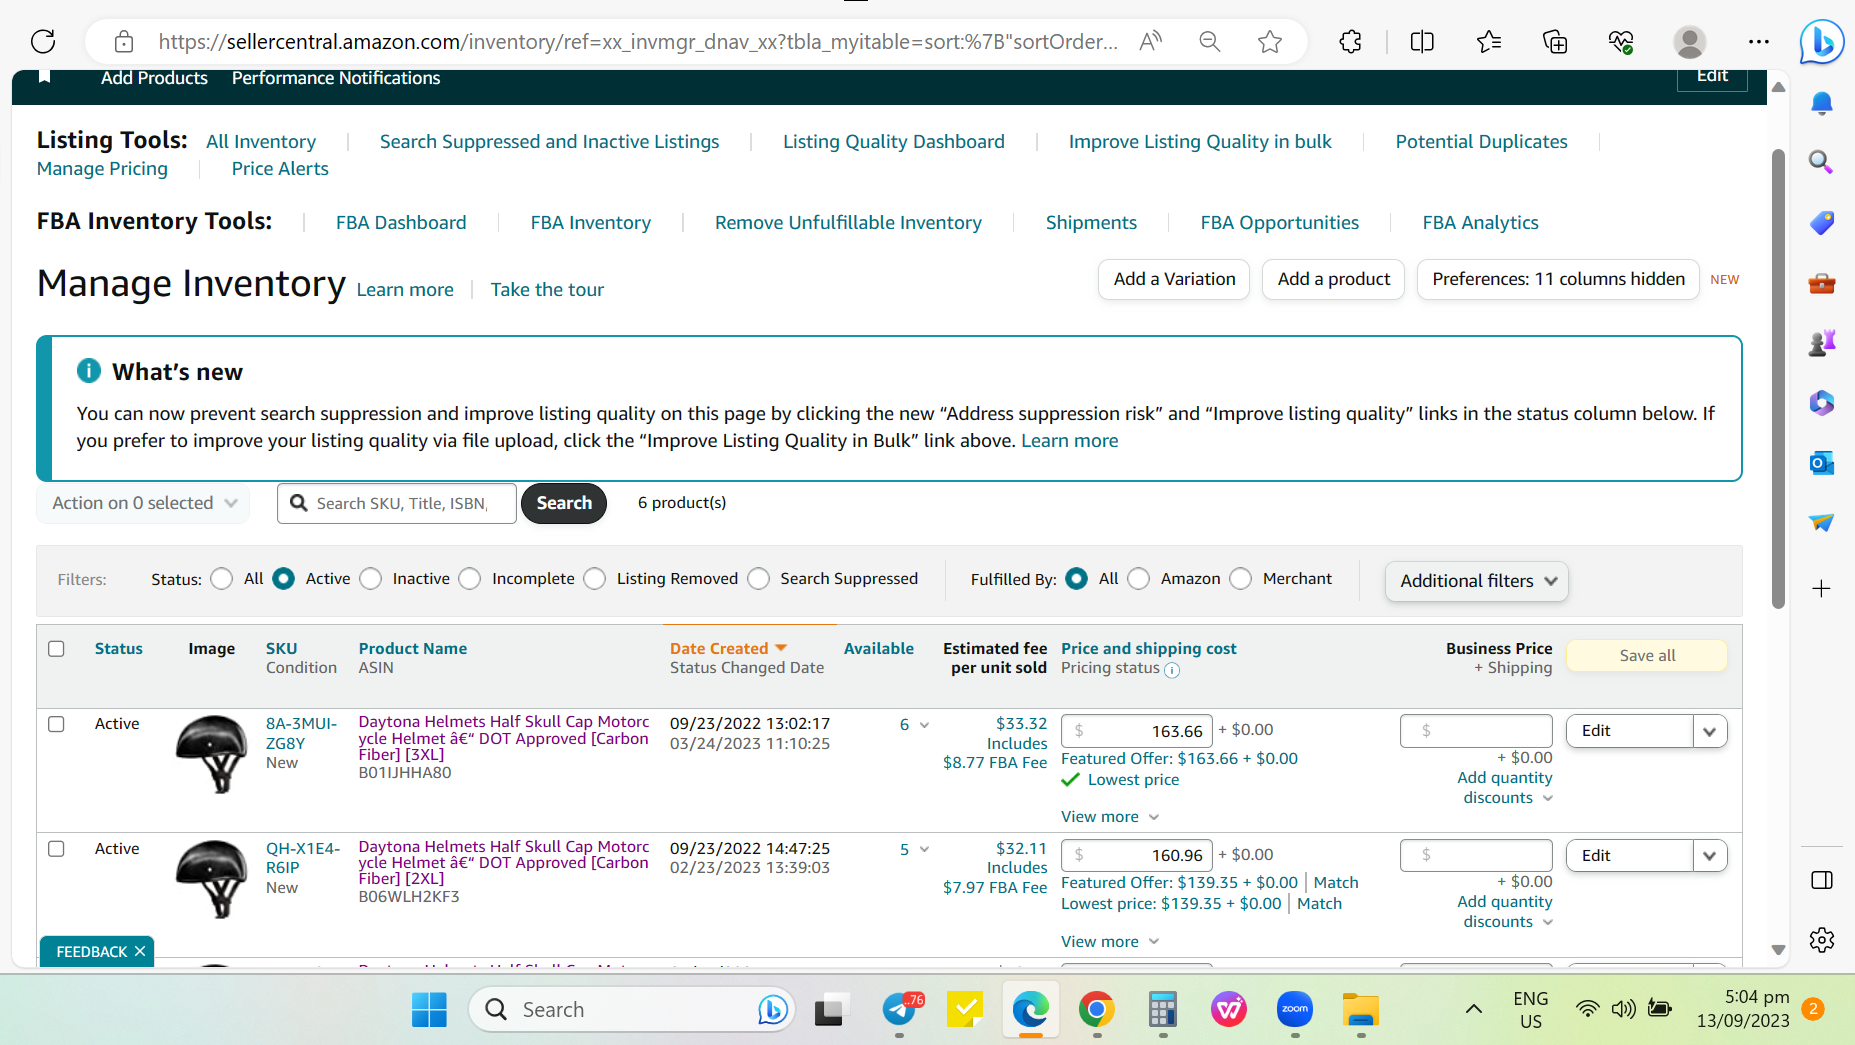The height and width of the screenshot is (1045, 1855).
Task: Open Preferences: 11 columns hidden
Action: click(1558, 279)
